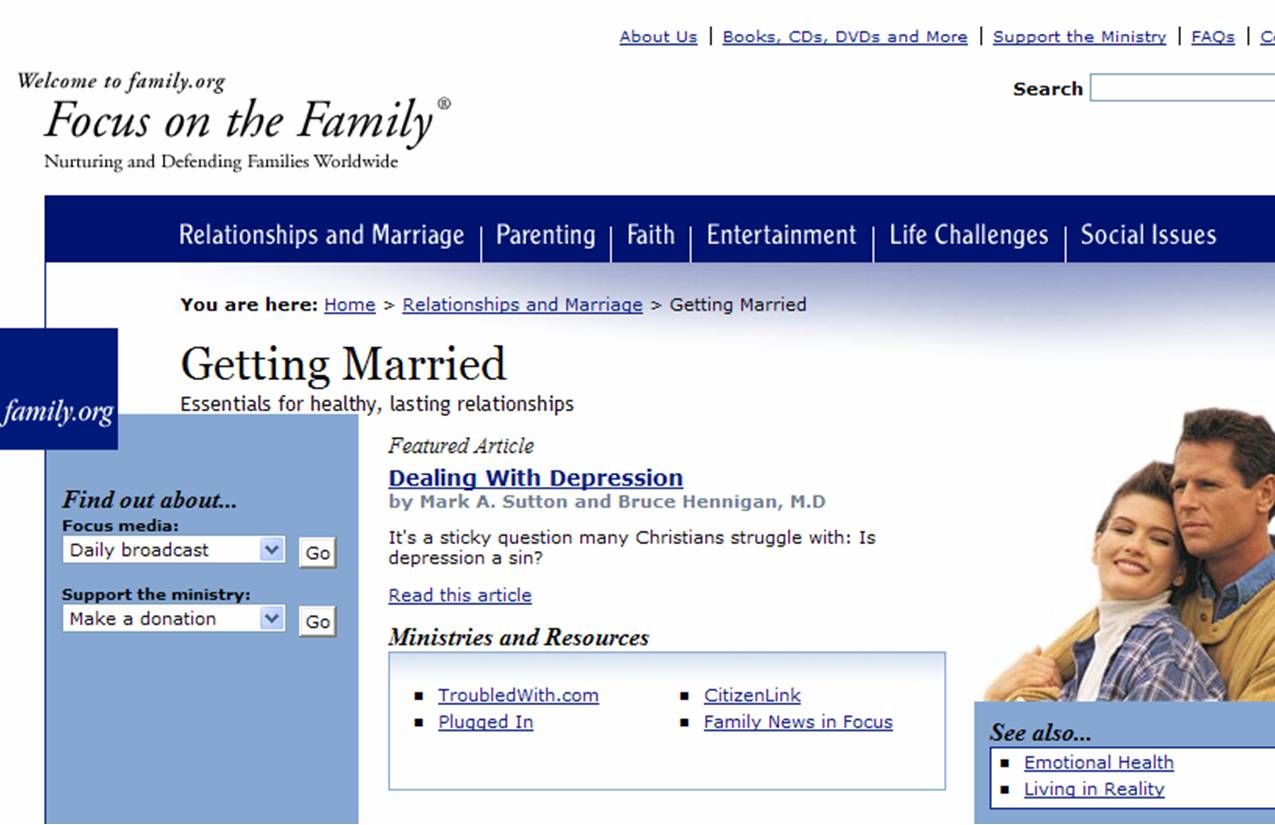1275x825 pixels.
Task: Go to Home in the breadcrumb
Action: (349, 305)
